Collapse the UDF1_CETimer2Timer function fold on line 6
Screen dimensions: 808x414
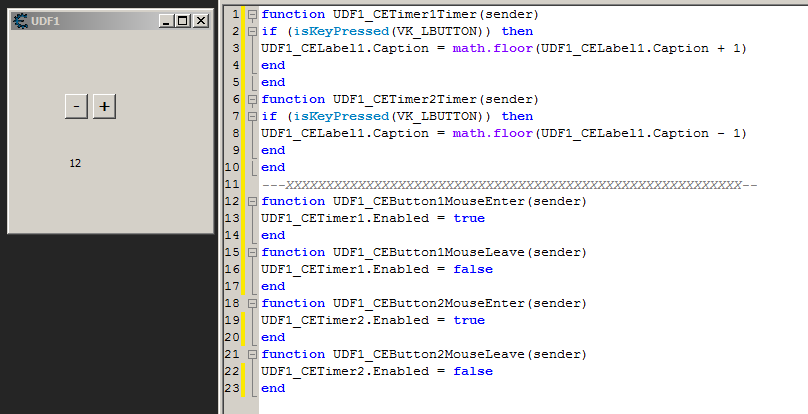pyautogui.click(x=252, y=100)
